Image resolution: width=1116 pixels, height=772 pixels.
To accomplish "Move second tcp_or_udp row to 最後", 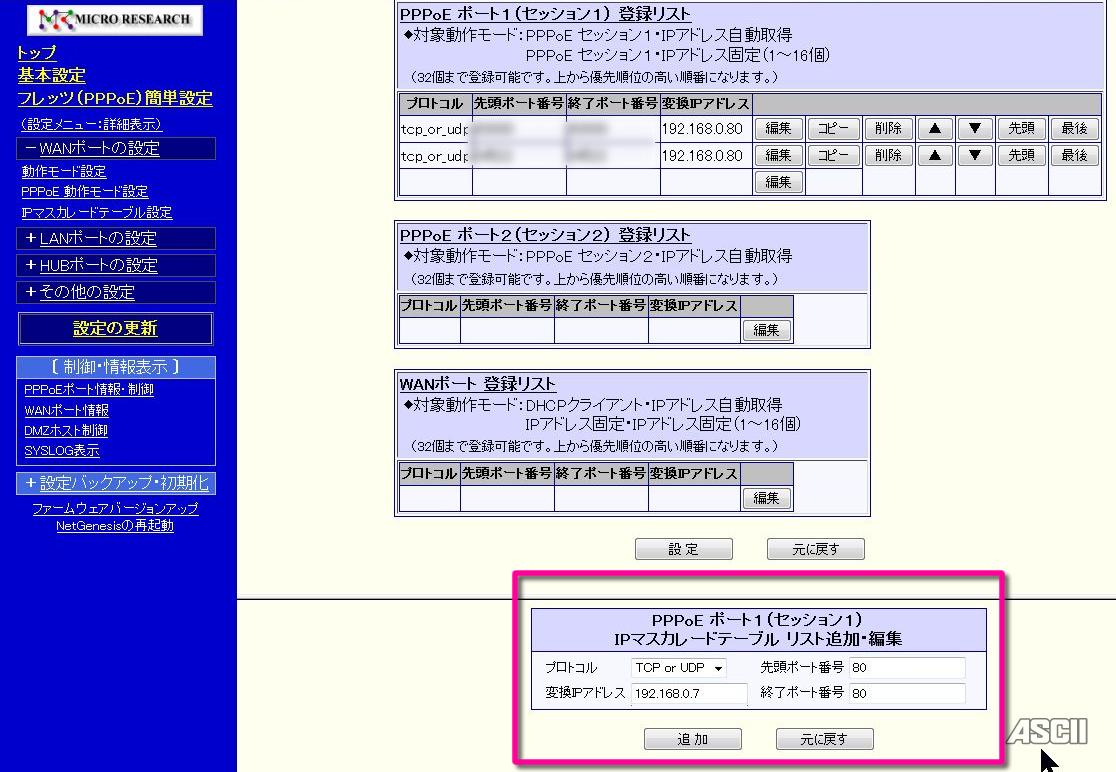I will [x=1075, y=155].
